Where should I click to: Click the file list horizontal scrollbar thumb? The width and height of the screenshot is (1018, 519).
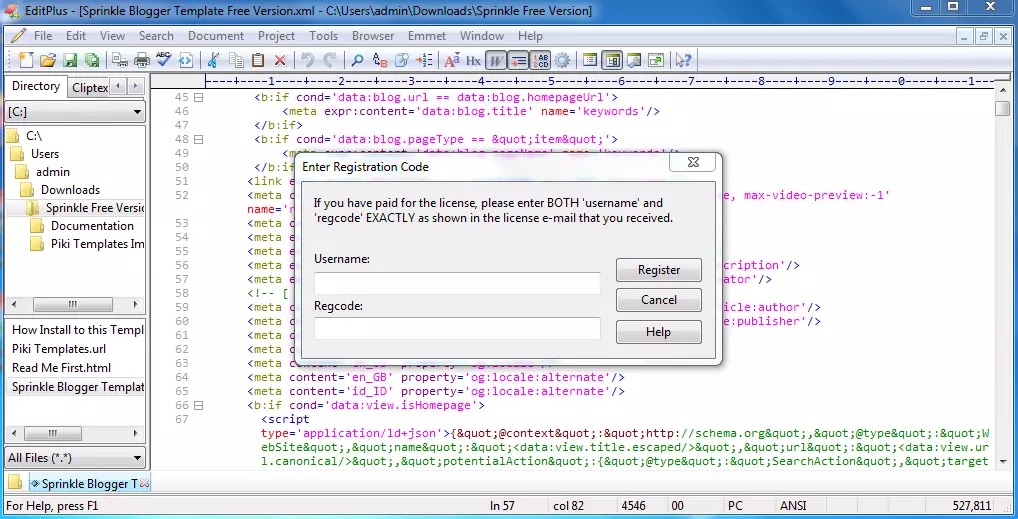coord(53,433)
